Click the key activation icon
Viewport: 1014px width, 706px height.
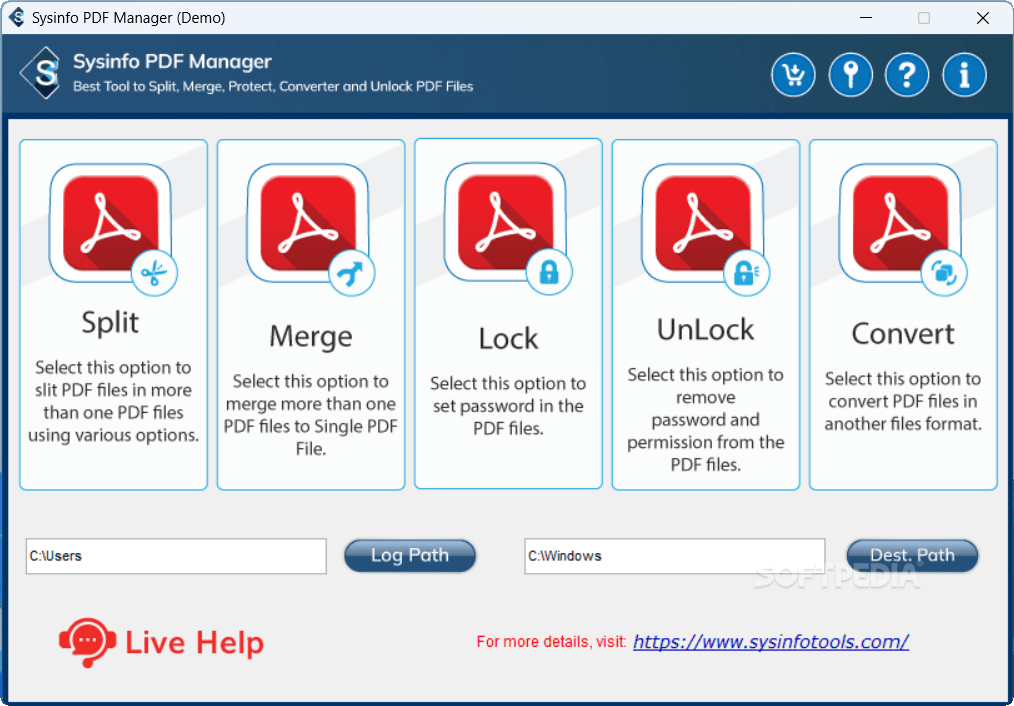tap(850, 74)
